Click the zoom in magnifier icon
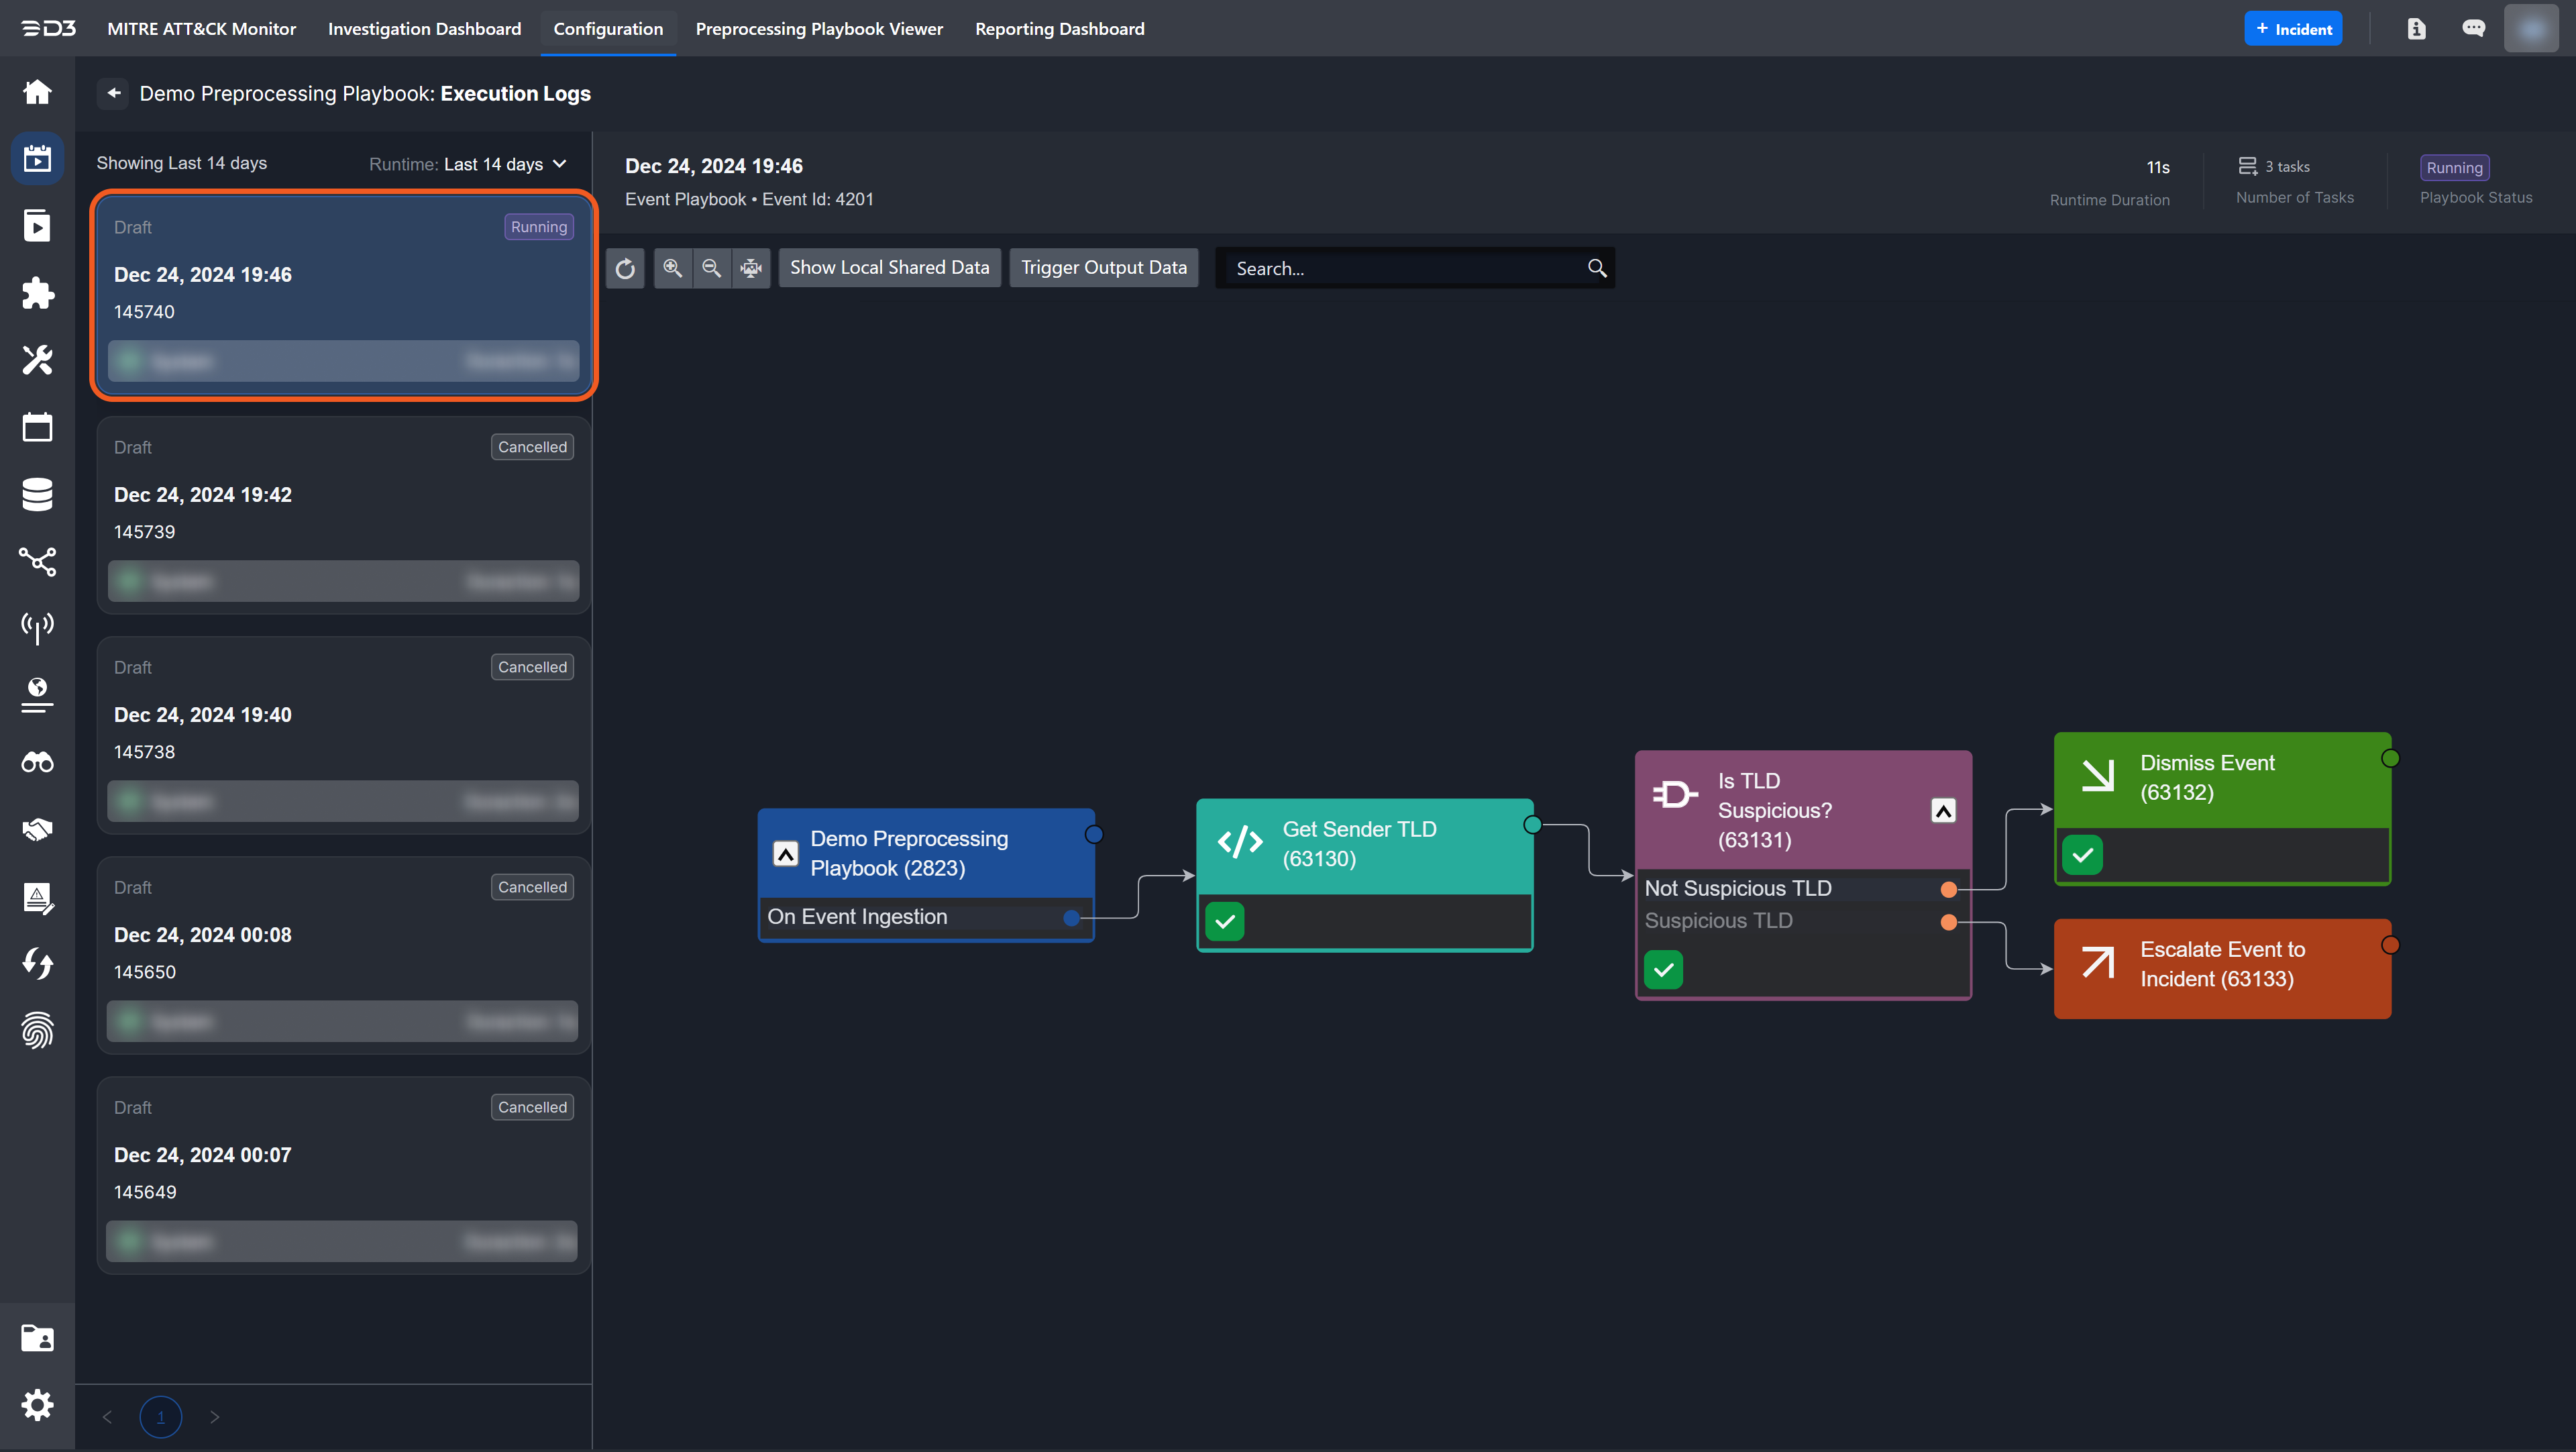The image size is (2576, 1452). point(672,268)
